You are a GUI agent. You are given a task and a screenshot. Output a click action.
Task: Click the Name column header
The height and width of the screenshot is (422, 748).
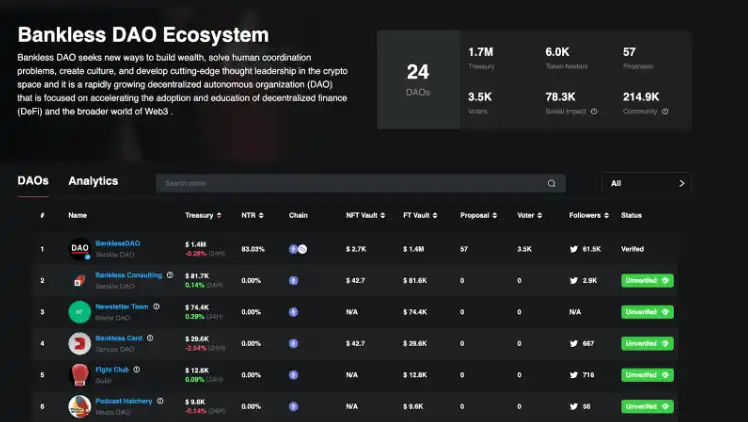(x=77, y=216)
